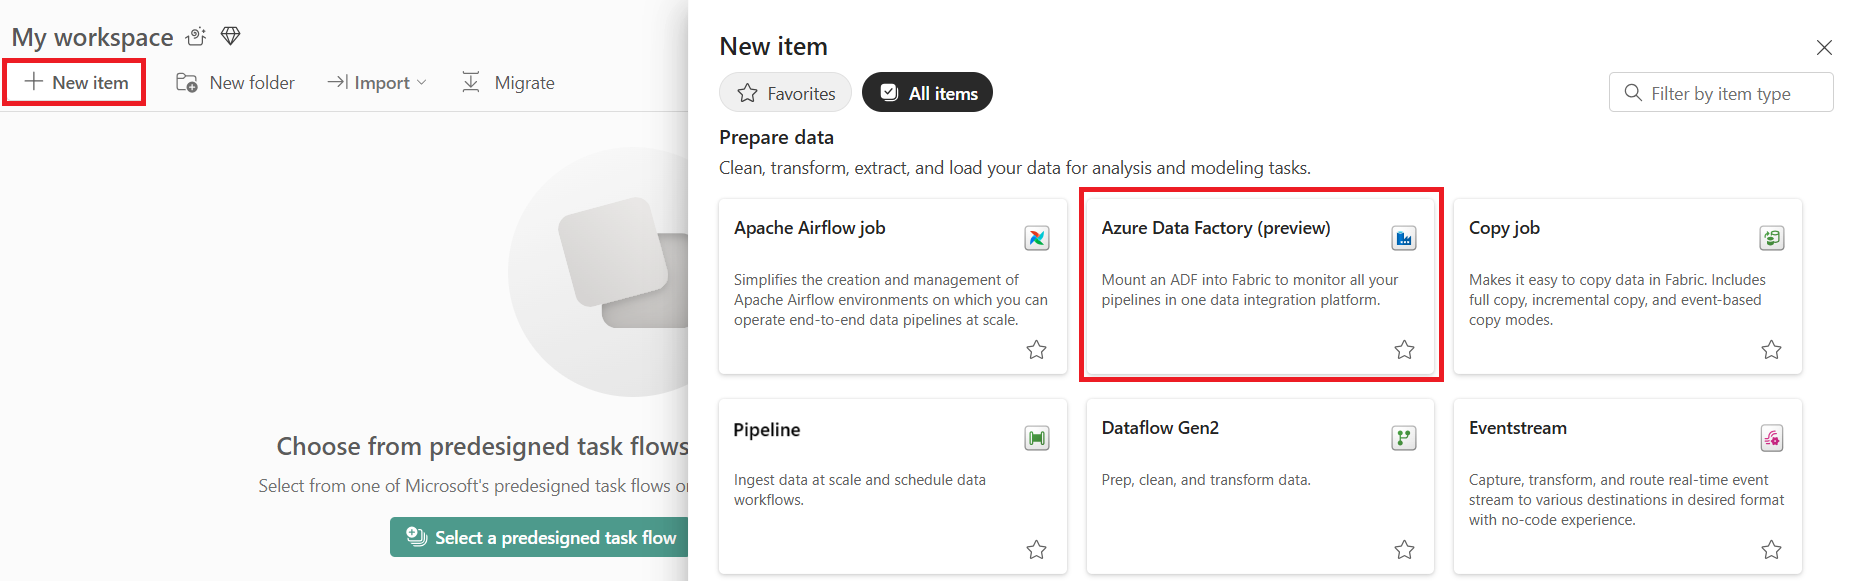Click the Azure Data Factory icon
Screen dimensions: 1854x581
[x=1404, y=238]
